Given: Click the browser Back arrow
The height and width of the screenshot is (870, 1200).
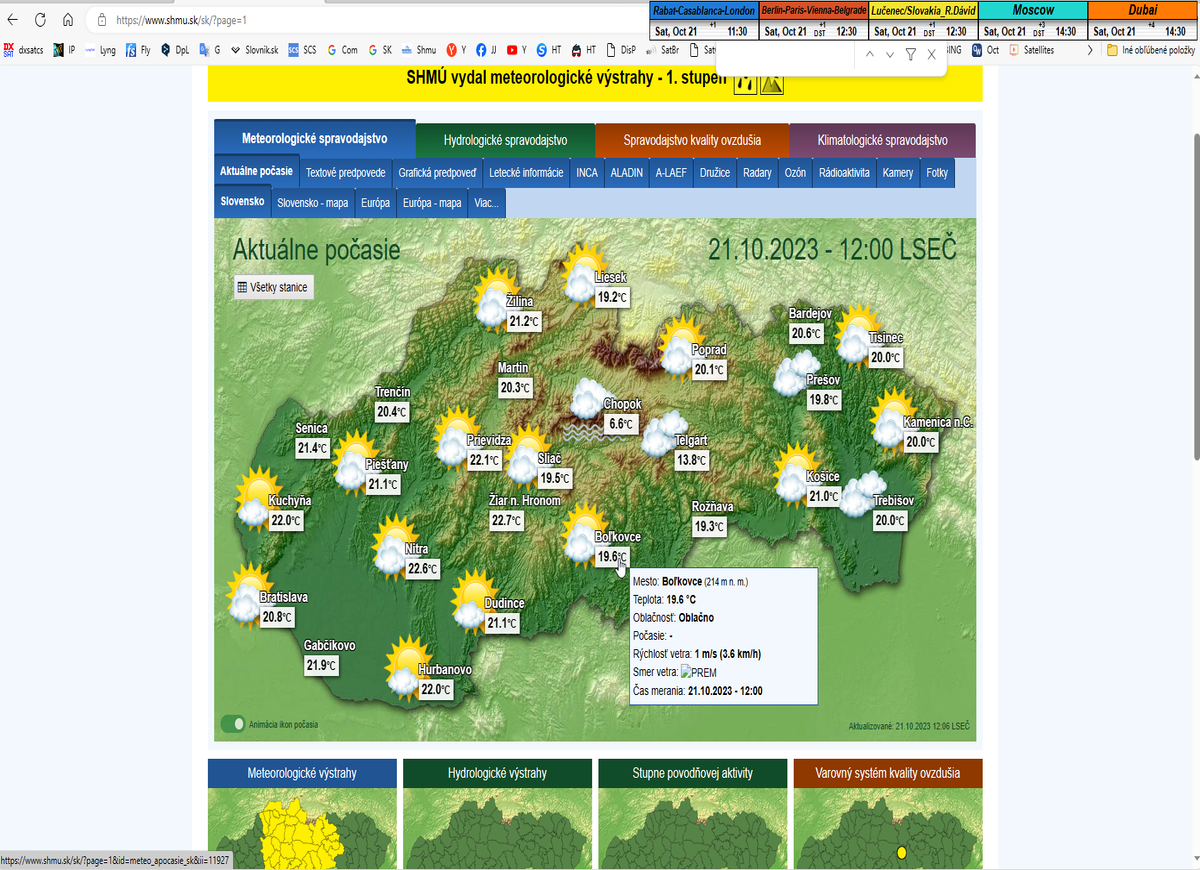Looking at the screenshot, I should pos(13,20).
